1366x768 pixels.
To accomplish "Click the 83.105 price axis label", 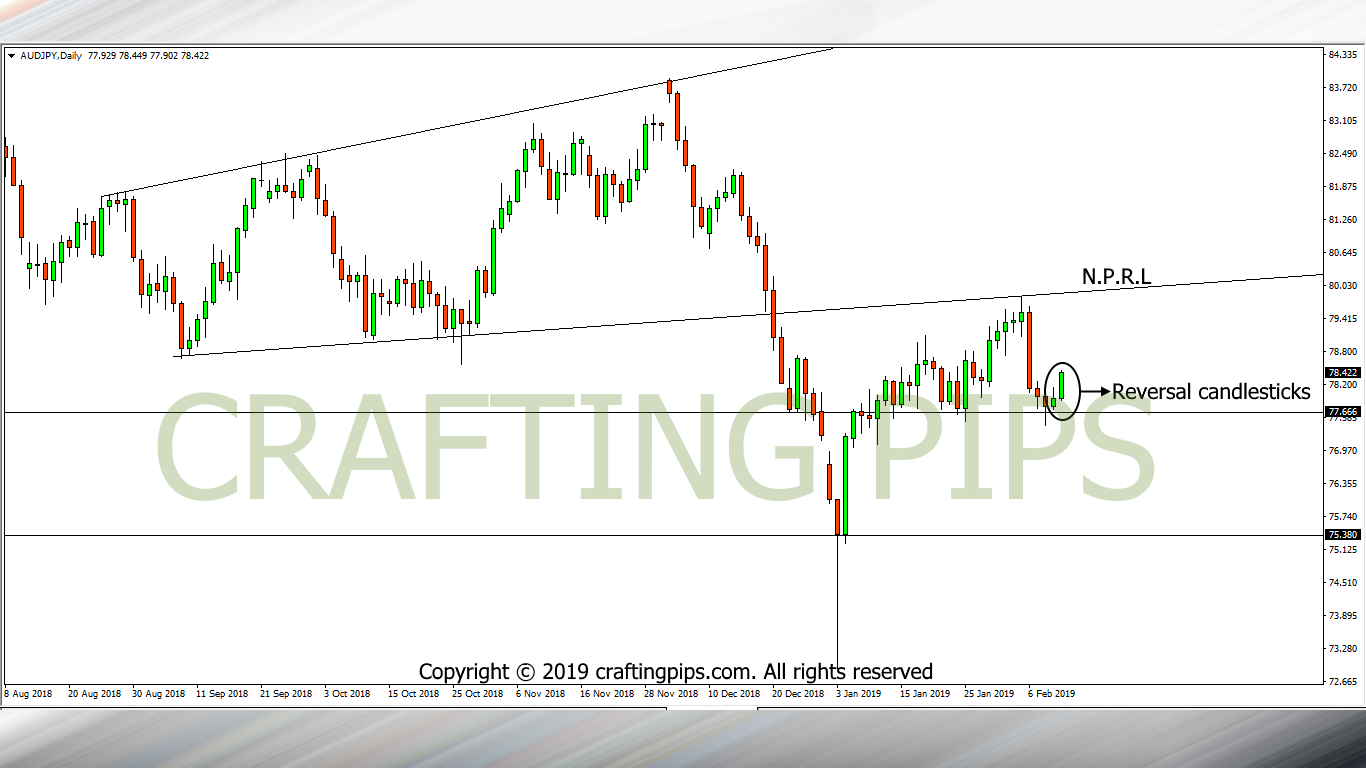I will coord(1342,121).
